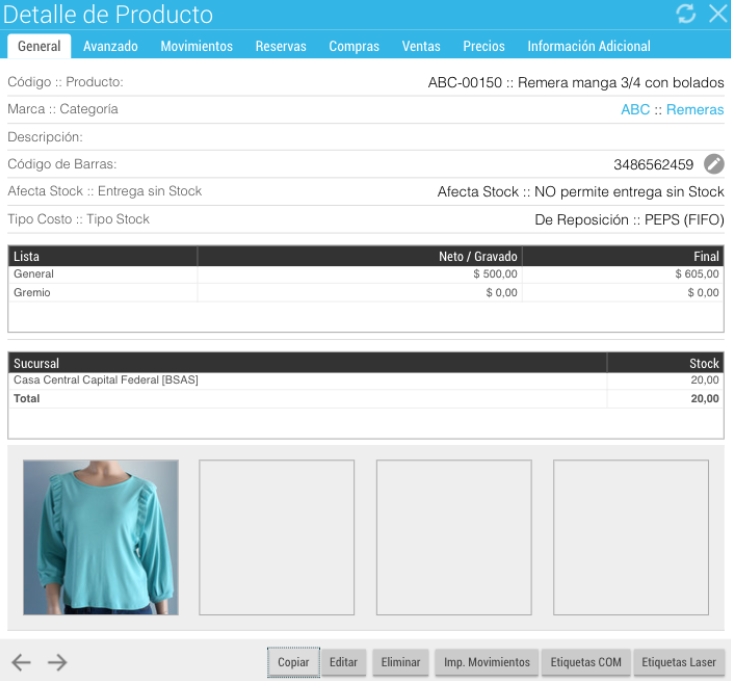
Task: Click the Neto / Gravado column header
Action: 360,256
